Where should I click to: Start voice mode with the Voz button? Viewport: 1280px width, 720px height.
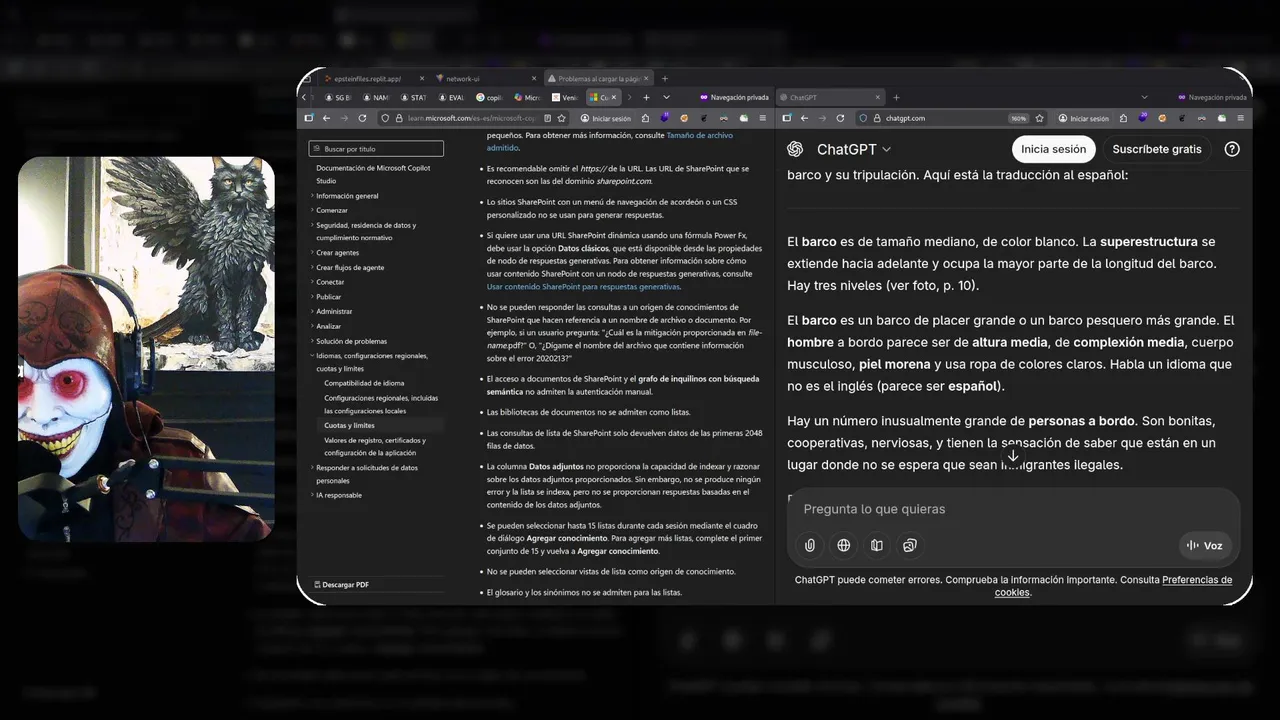coord(1204,545)
